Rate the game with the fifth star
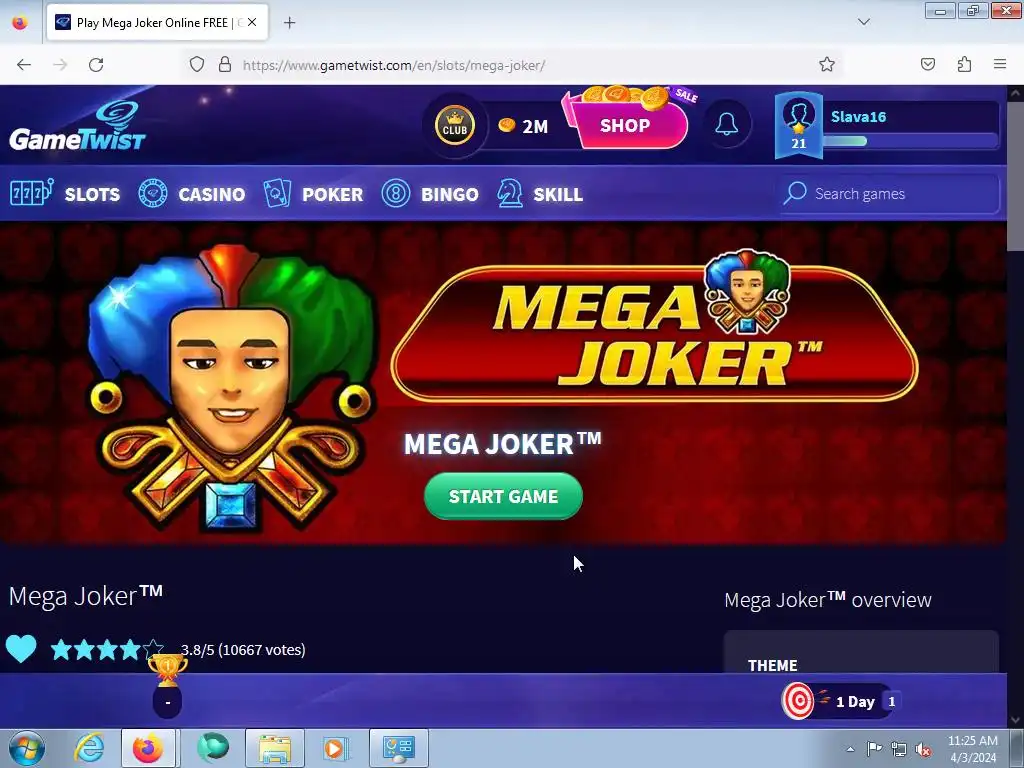The height and width of the screenshot is (768, 1024). pos(153,649)
